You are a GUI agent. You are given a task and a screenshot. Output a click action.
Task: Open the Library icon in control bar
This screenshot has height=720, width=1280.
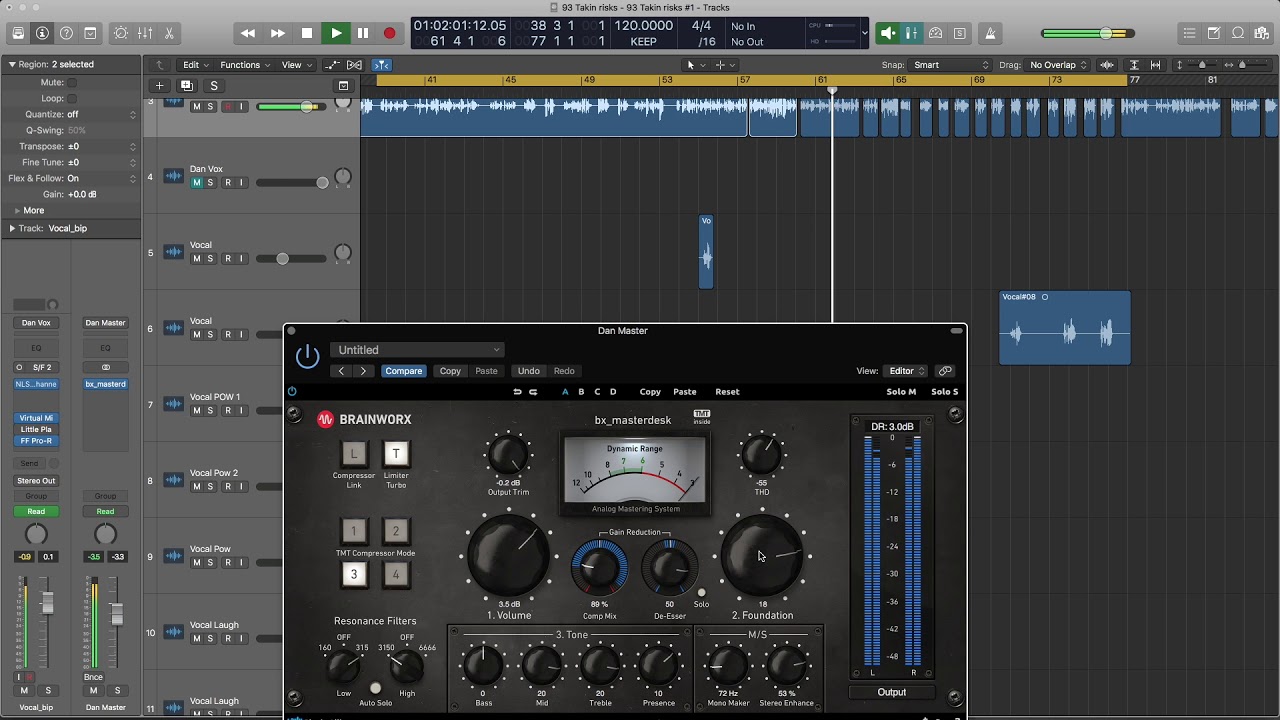tap(18, 33)
